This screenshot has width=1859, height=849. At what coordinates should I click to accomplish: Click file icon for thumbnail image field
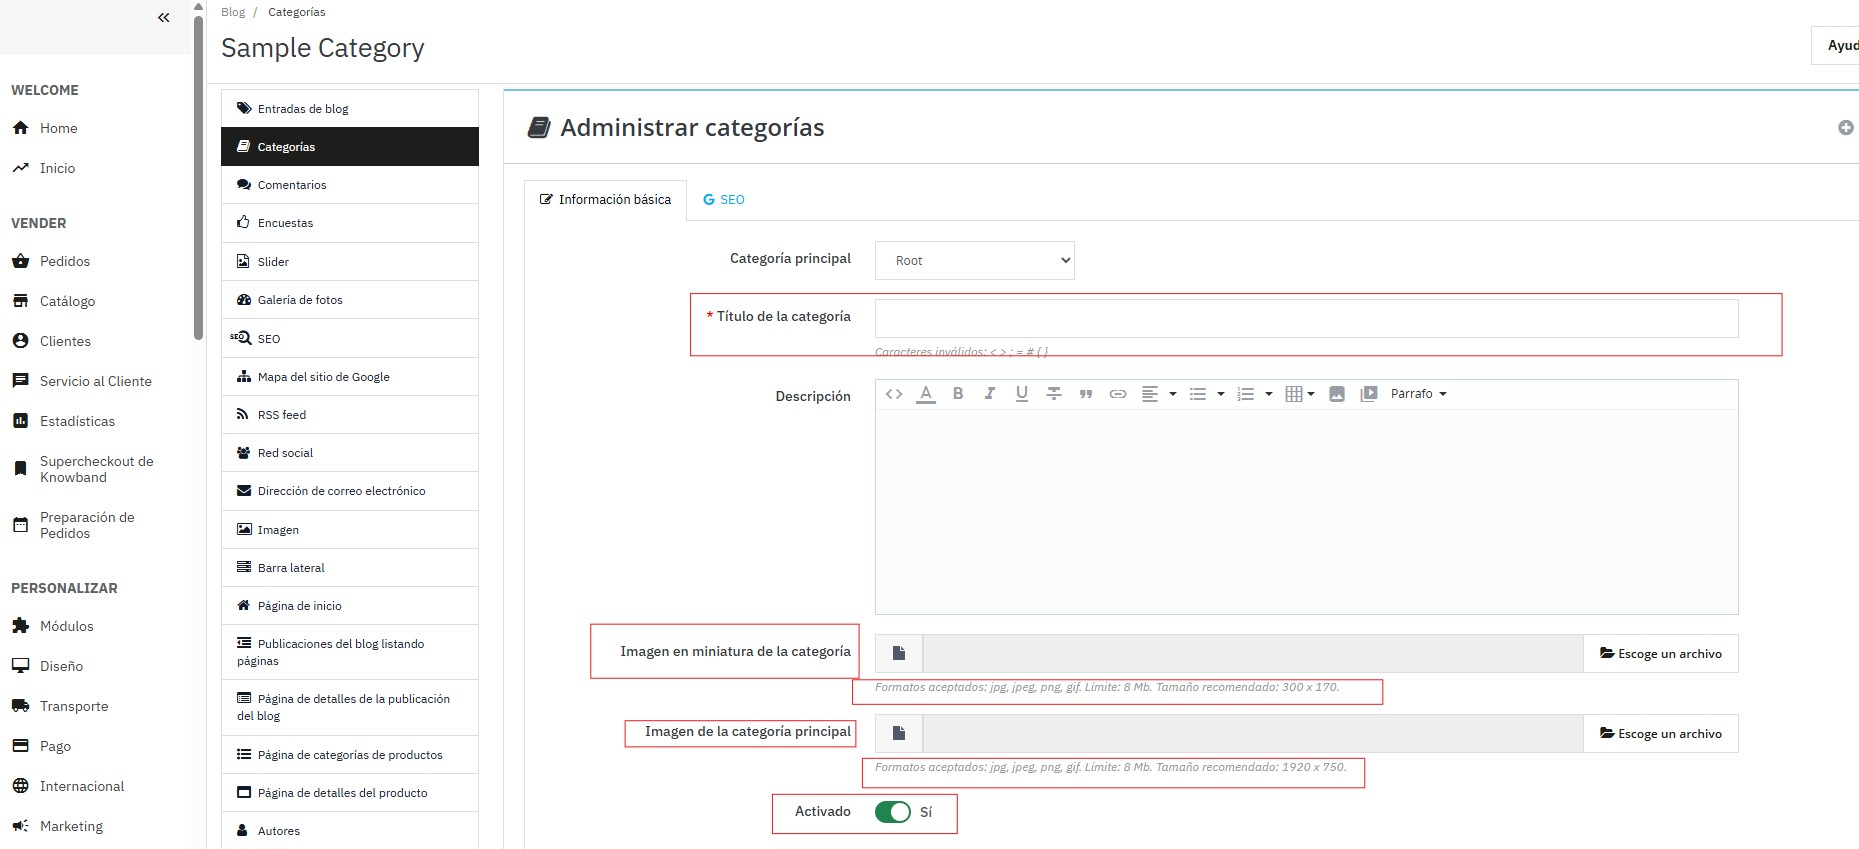(899, 653)
